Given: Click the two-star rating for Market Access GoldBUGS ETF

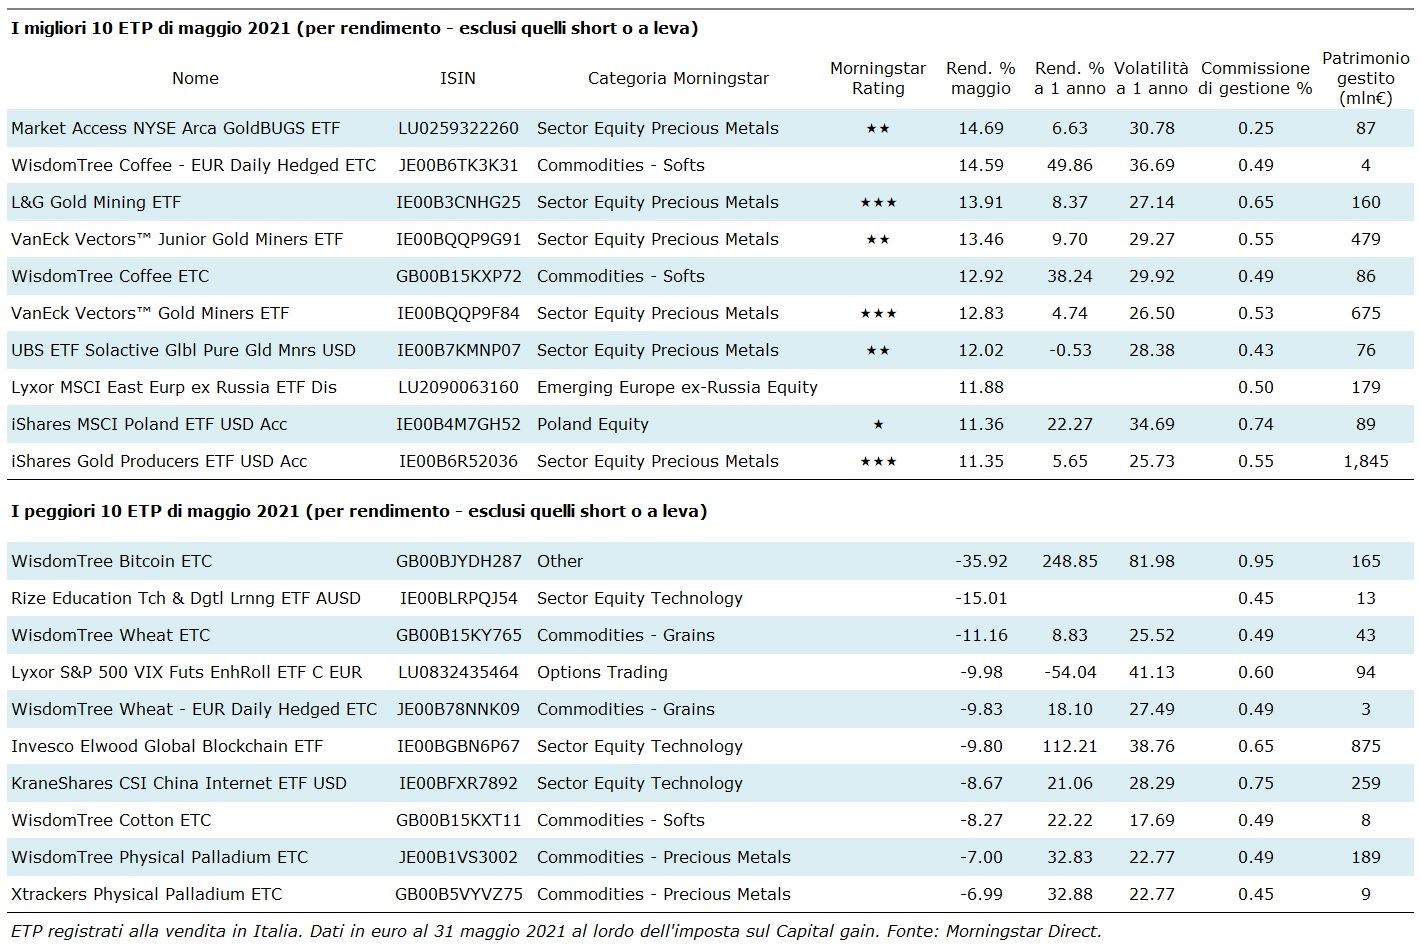Looking at the screenshot, I should coord(877,129).
